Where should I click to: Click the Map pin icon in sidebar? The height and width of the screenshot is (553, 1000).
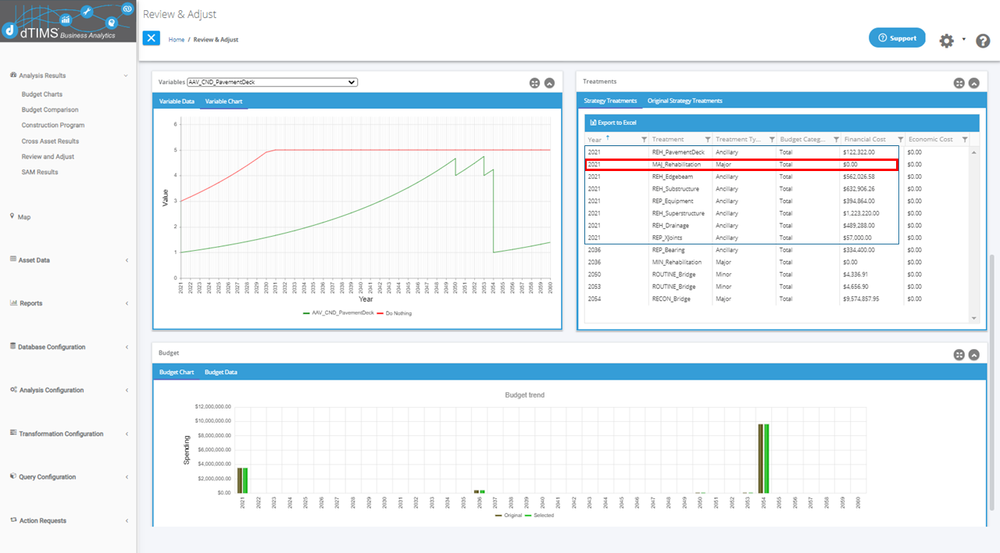12,216
